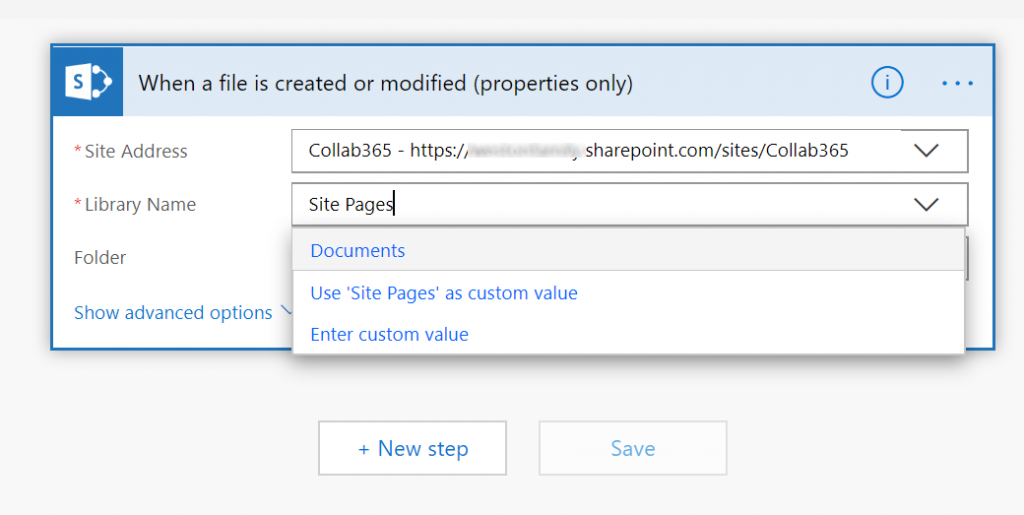Choose Use 'Site Pages' as custom value
This screenshot has height=515, width=1024.
click(x=628, y=293)
